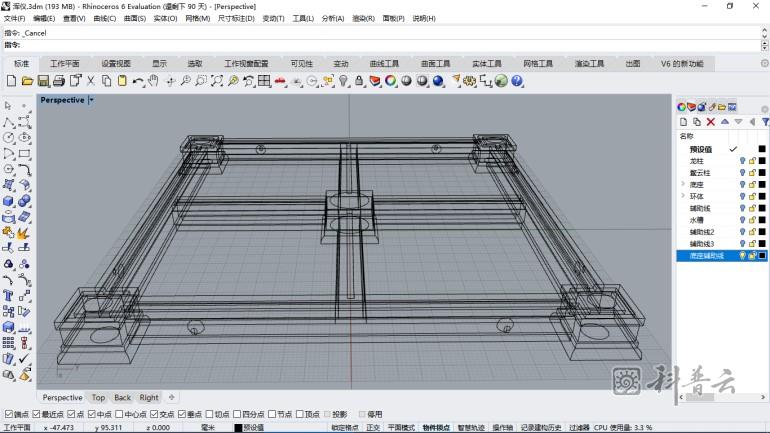Image resolution: width=770 pixels, height=433 pixels.
Task: Open color swatch of 预设值 layer
Action: (762, 149)
